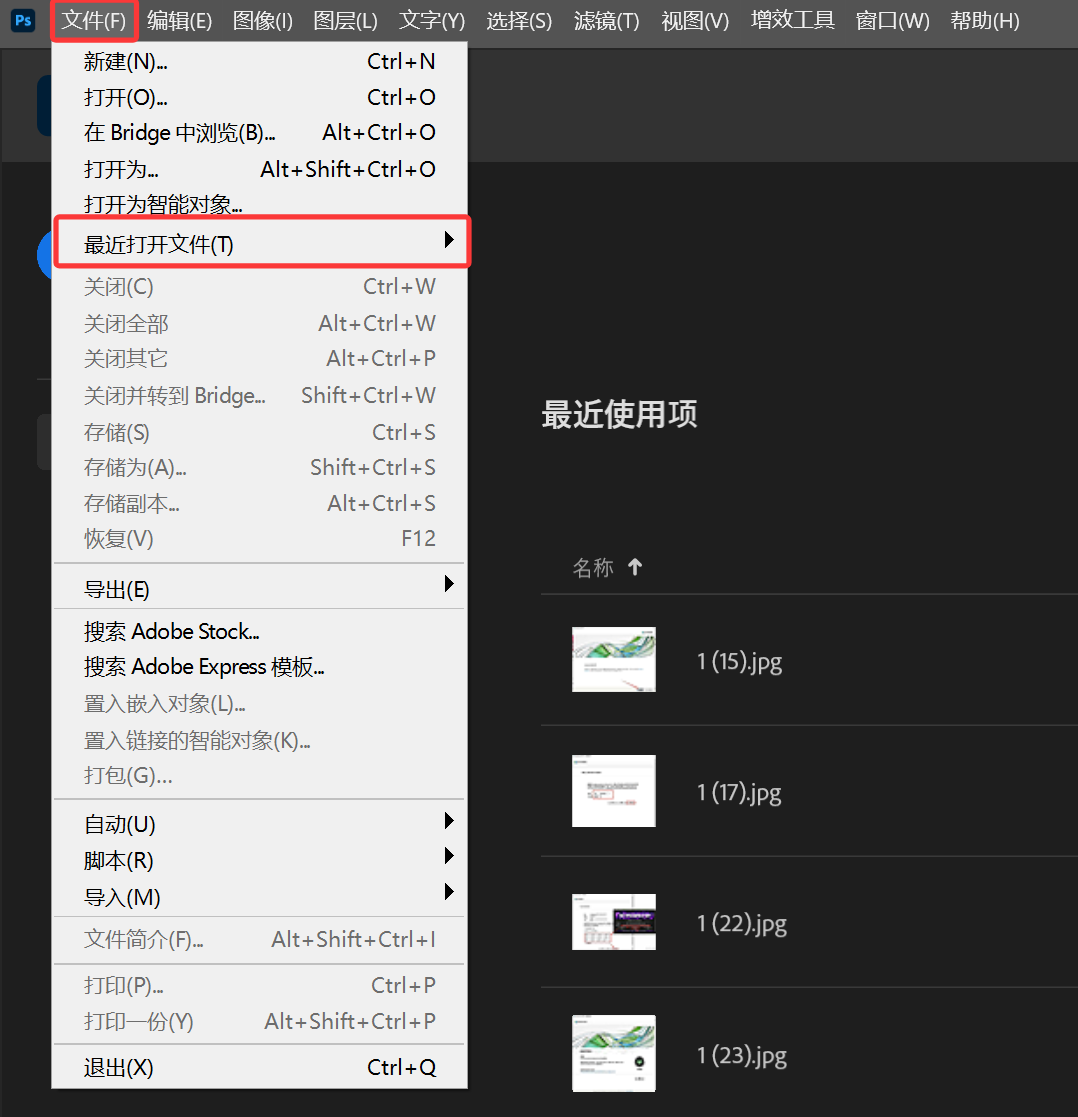Choose 搜索 Adobe Stock... entry

[259, 631]
